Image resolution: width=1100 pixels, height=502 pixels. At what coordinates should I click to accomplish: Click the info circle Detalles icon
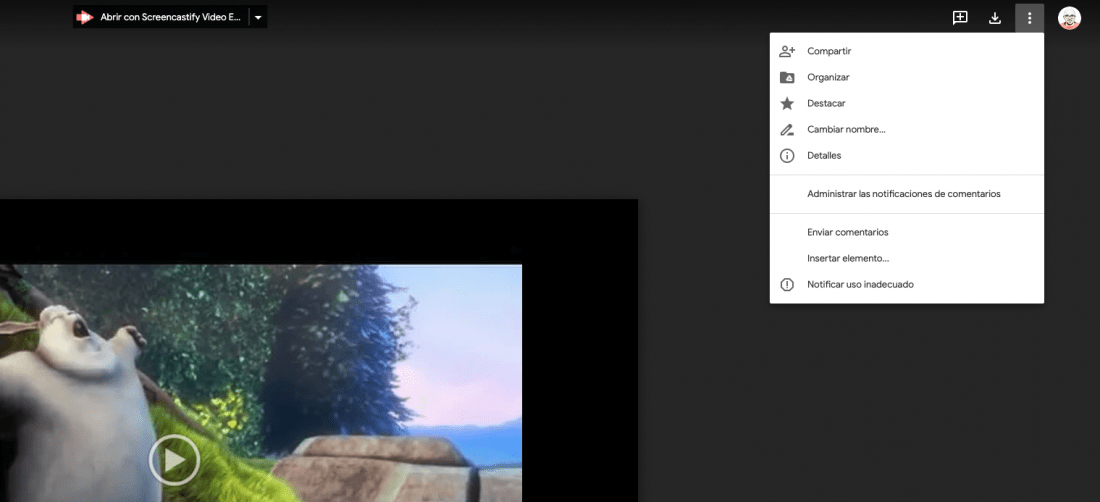pyautogui.click(x=787, y=156)
